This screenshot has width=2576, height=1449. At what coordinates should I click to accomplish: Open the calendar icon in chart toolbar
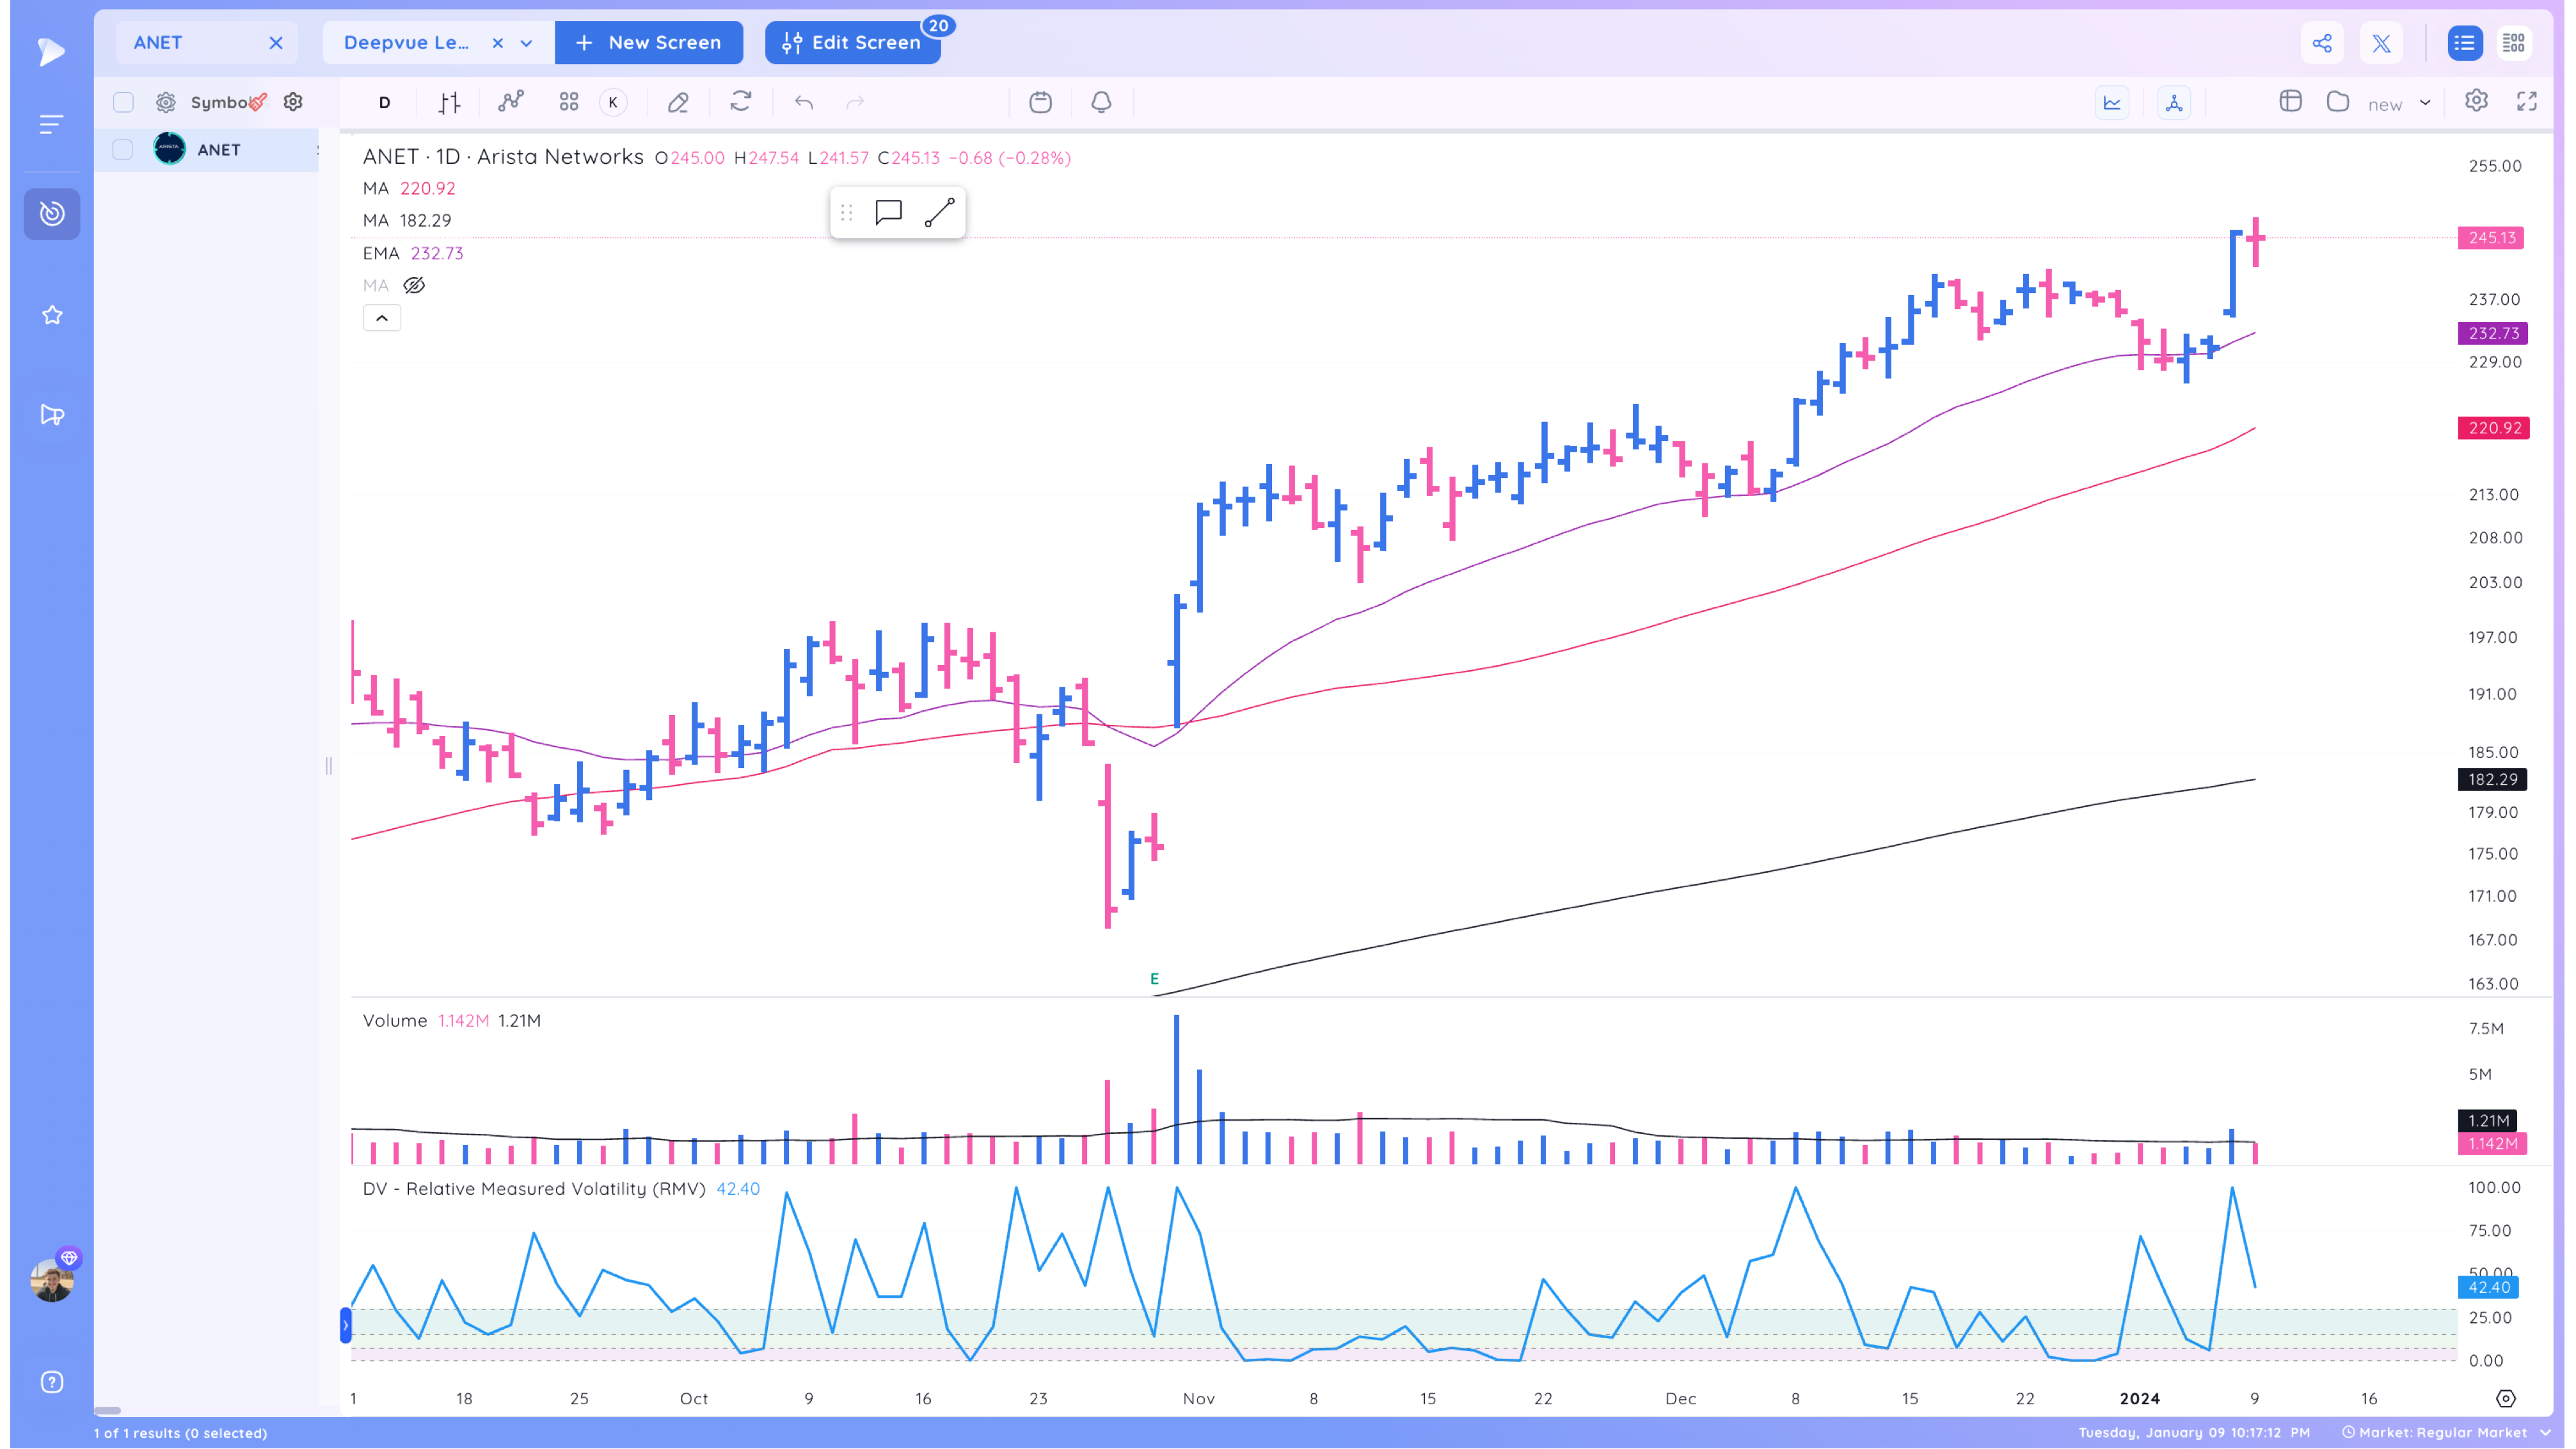click(1040, 102)
